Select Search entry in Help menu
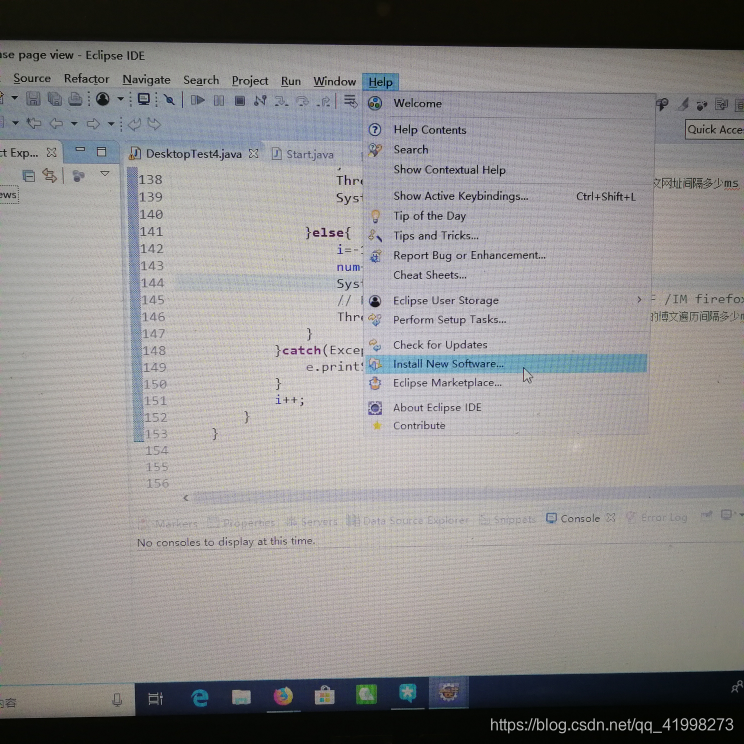Viewport: 744px width, 744px height. (x=508, y=149)
